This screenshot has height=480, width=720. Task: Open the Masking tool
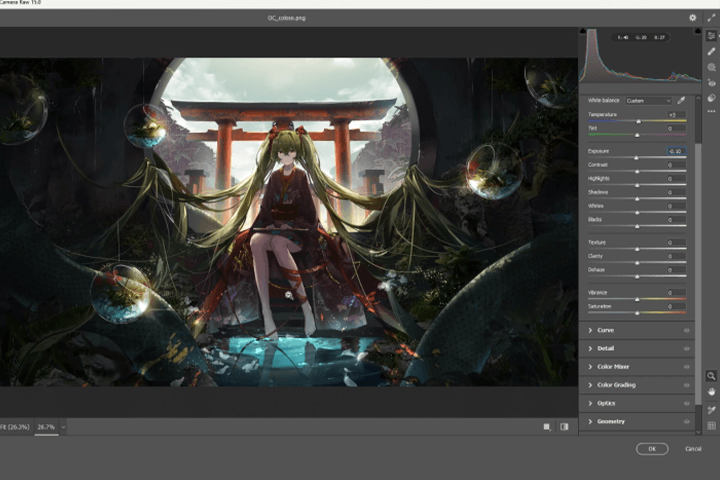pos(711,67)
